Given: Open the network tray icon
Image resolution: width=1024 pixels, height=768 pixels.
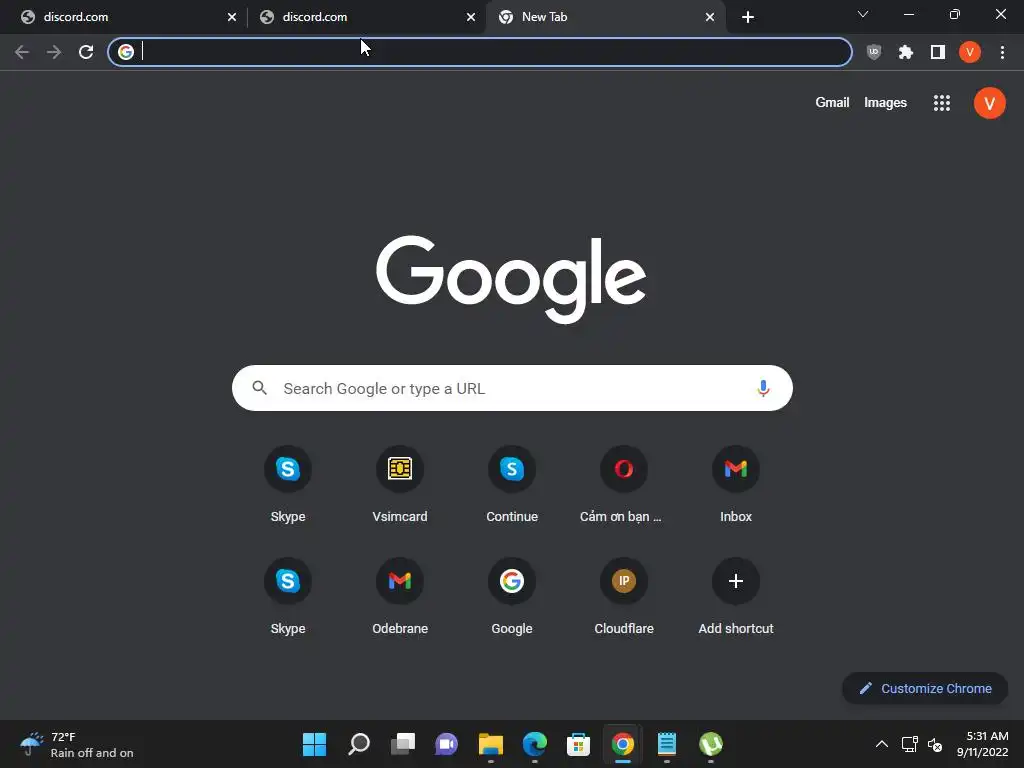Looking at the screenshot, I should tap(909, 744).
